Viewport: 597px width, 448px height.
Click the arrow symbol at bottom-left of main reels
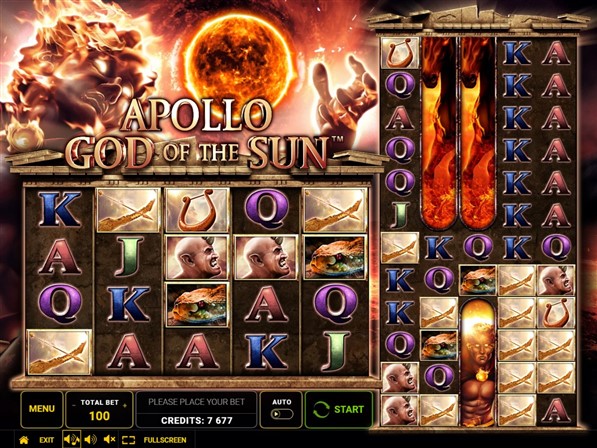59,352
